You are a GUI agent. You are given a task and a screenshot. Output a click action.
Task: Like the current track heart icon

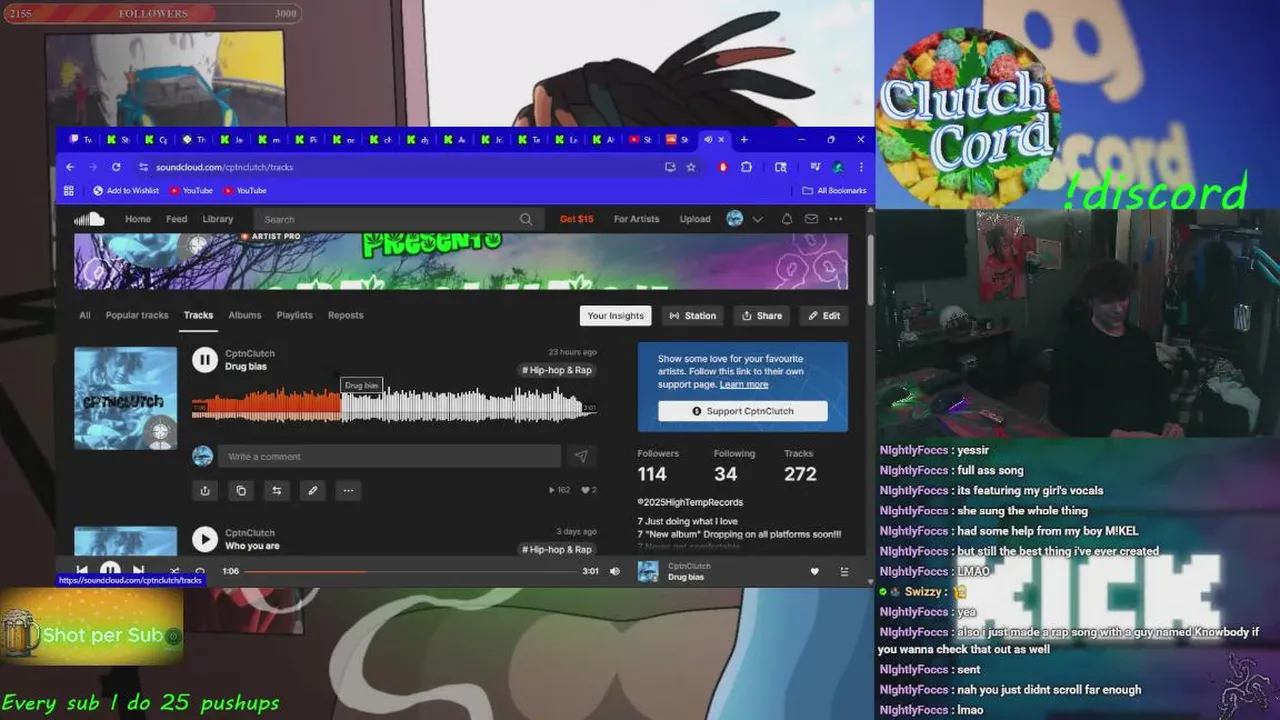click(x=814, y=571)
